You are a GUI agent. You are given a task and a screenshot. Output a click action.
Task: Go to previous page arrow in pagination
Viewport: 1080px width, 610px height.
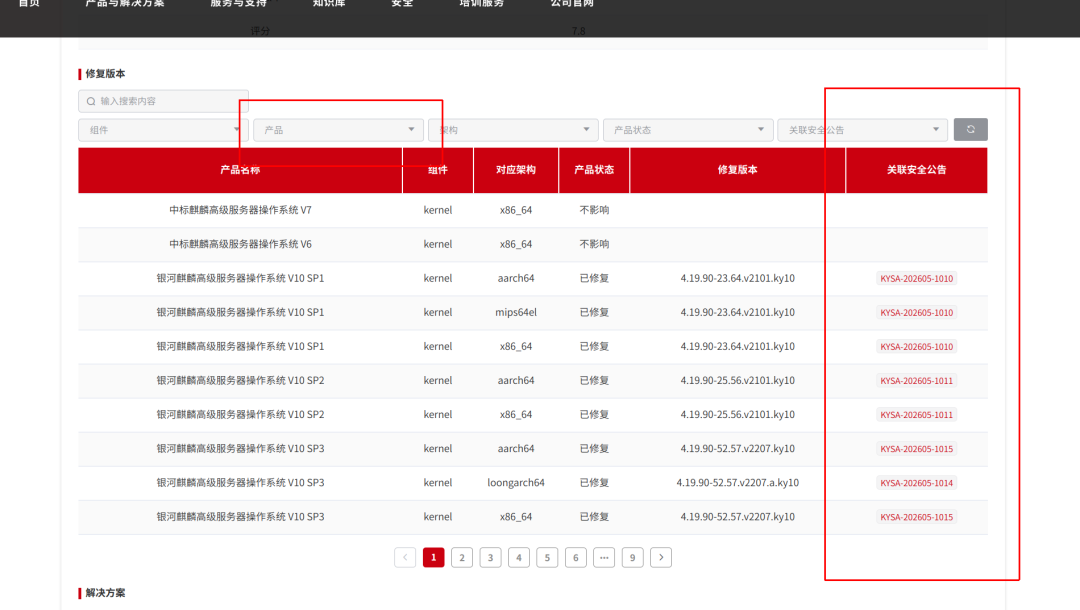click(x=405, y=557)
